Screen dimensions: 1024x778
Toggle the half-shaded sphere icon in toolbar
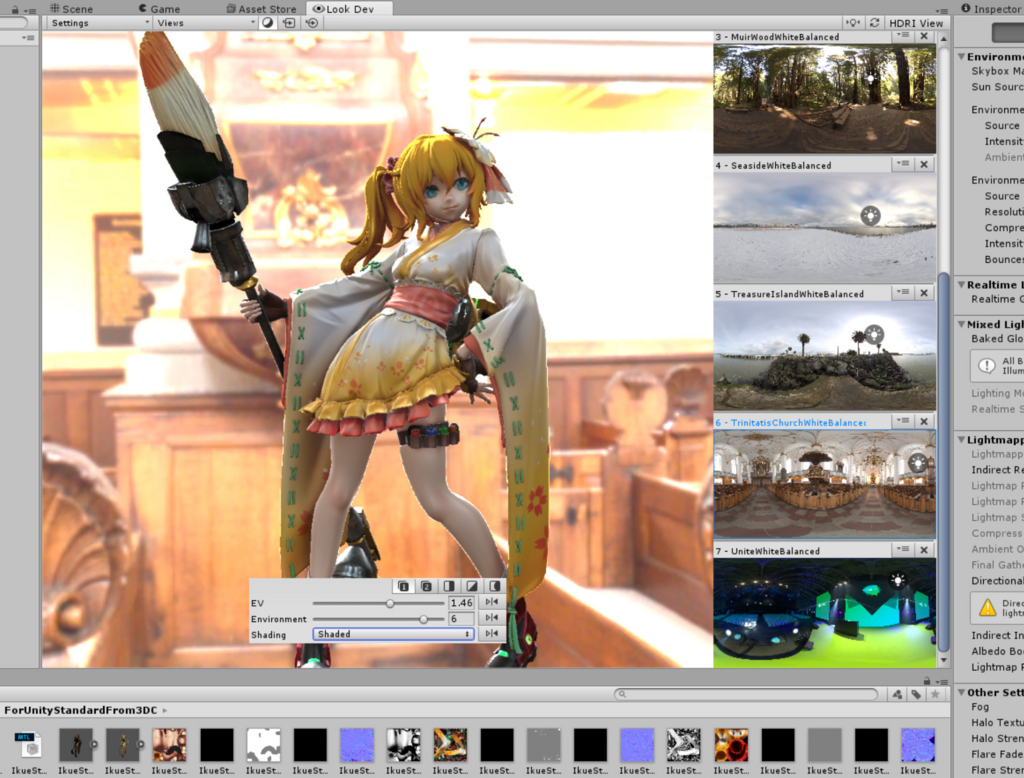pos(267,23)
